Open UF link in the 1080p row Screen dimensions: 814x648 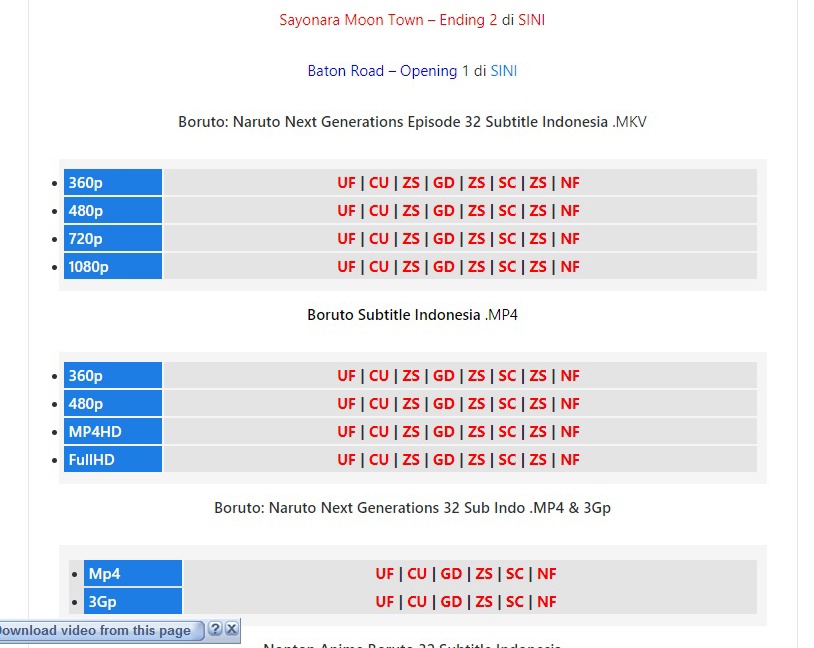pyautogui.click(x=346, y=267)
